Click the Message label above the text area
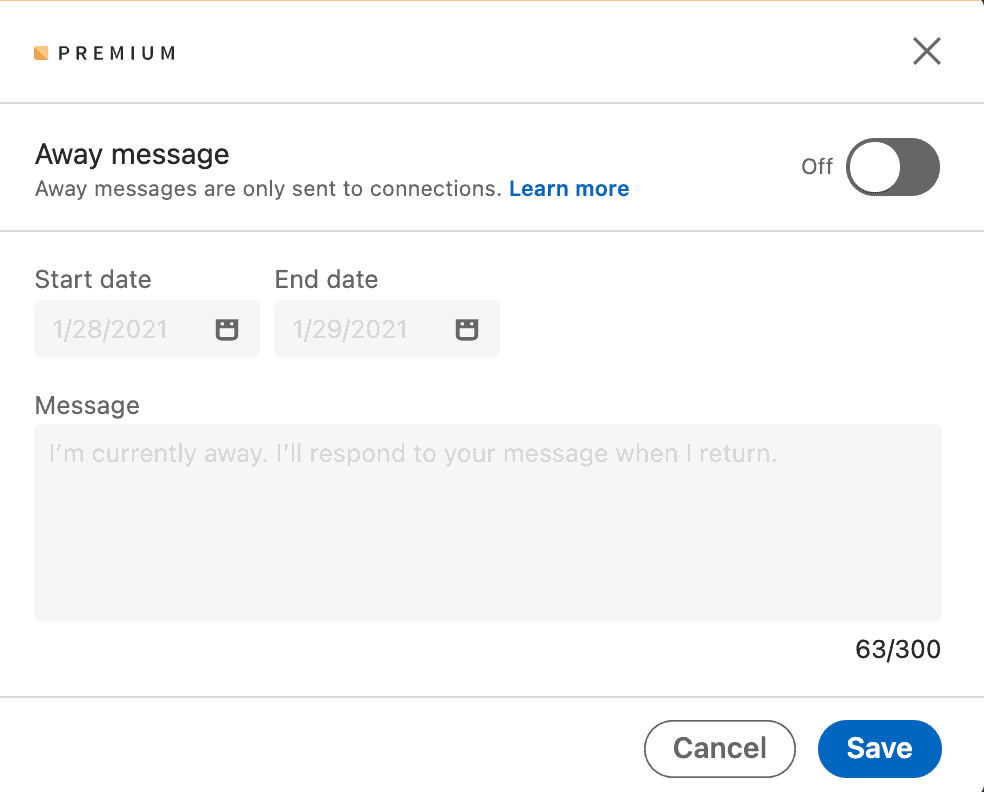Viewport: 984px width, 792px height. 87,405
